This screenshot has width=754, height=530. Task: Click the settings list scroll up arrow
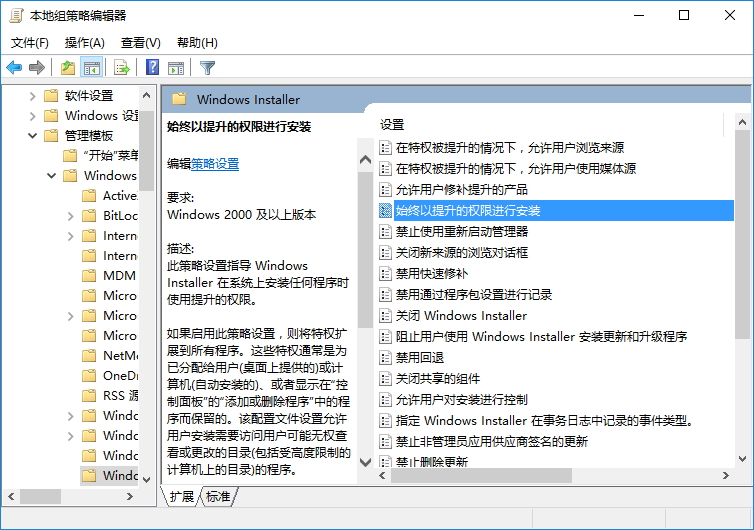tap(742, 123)
